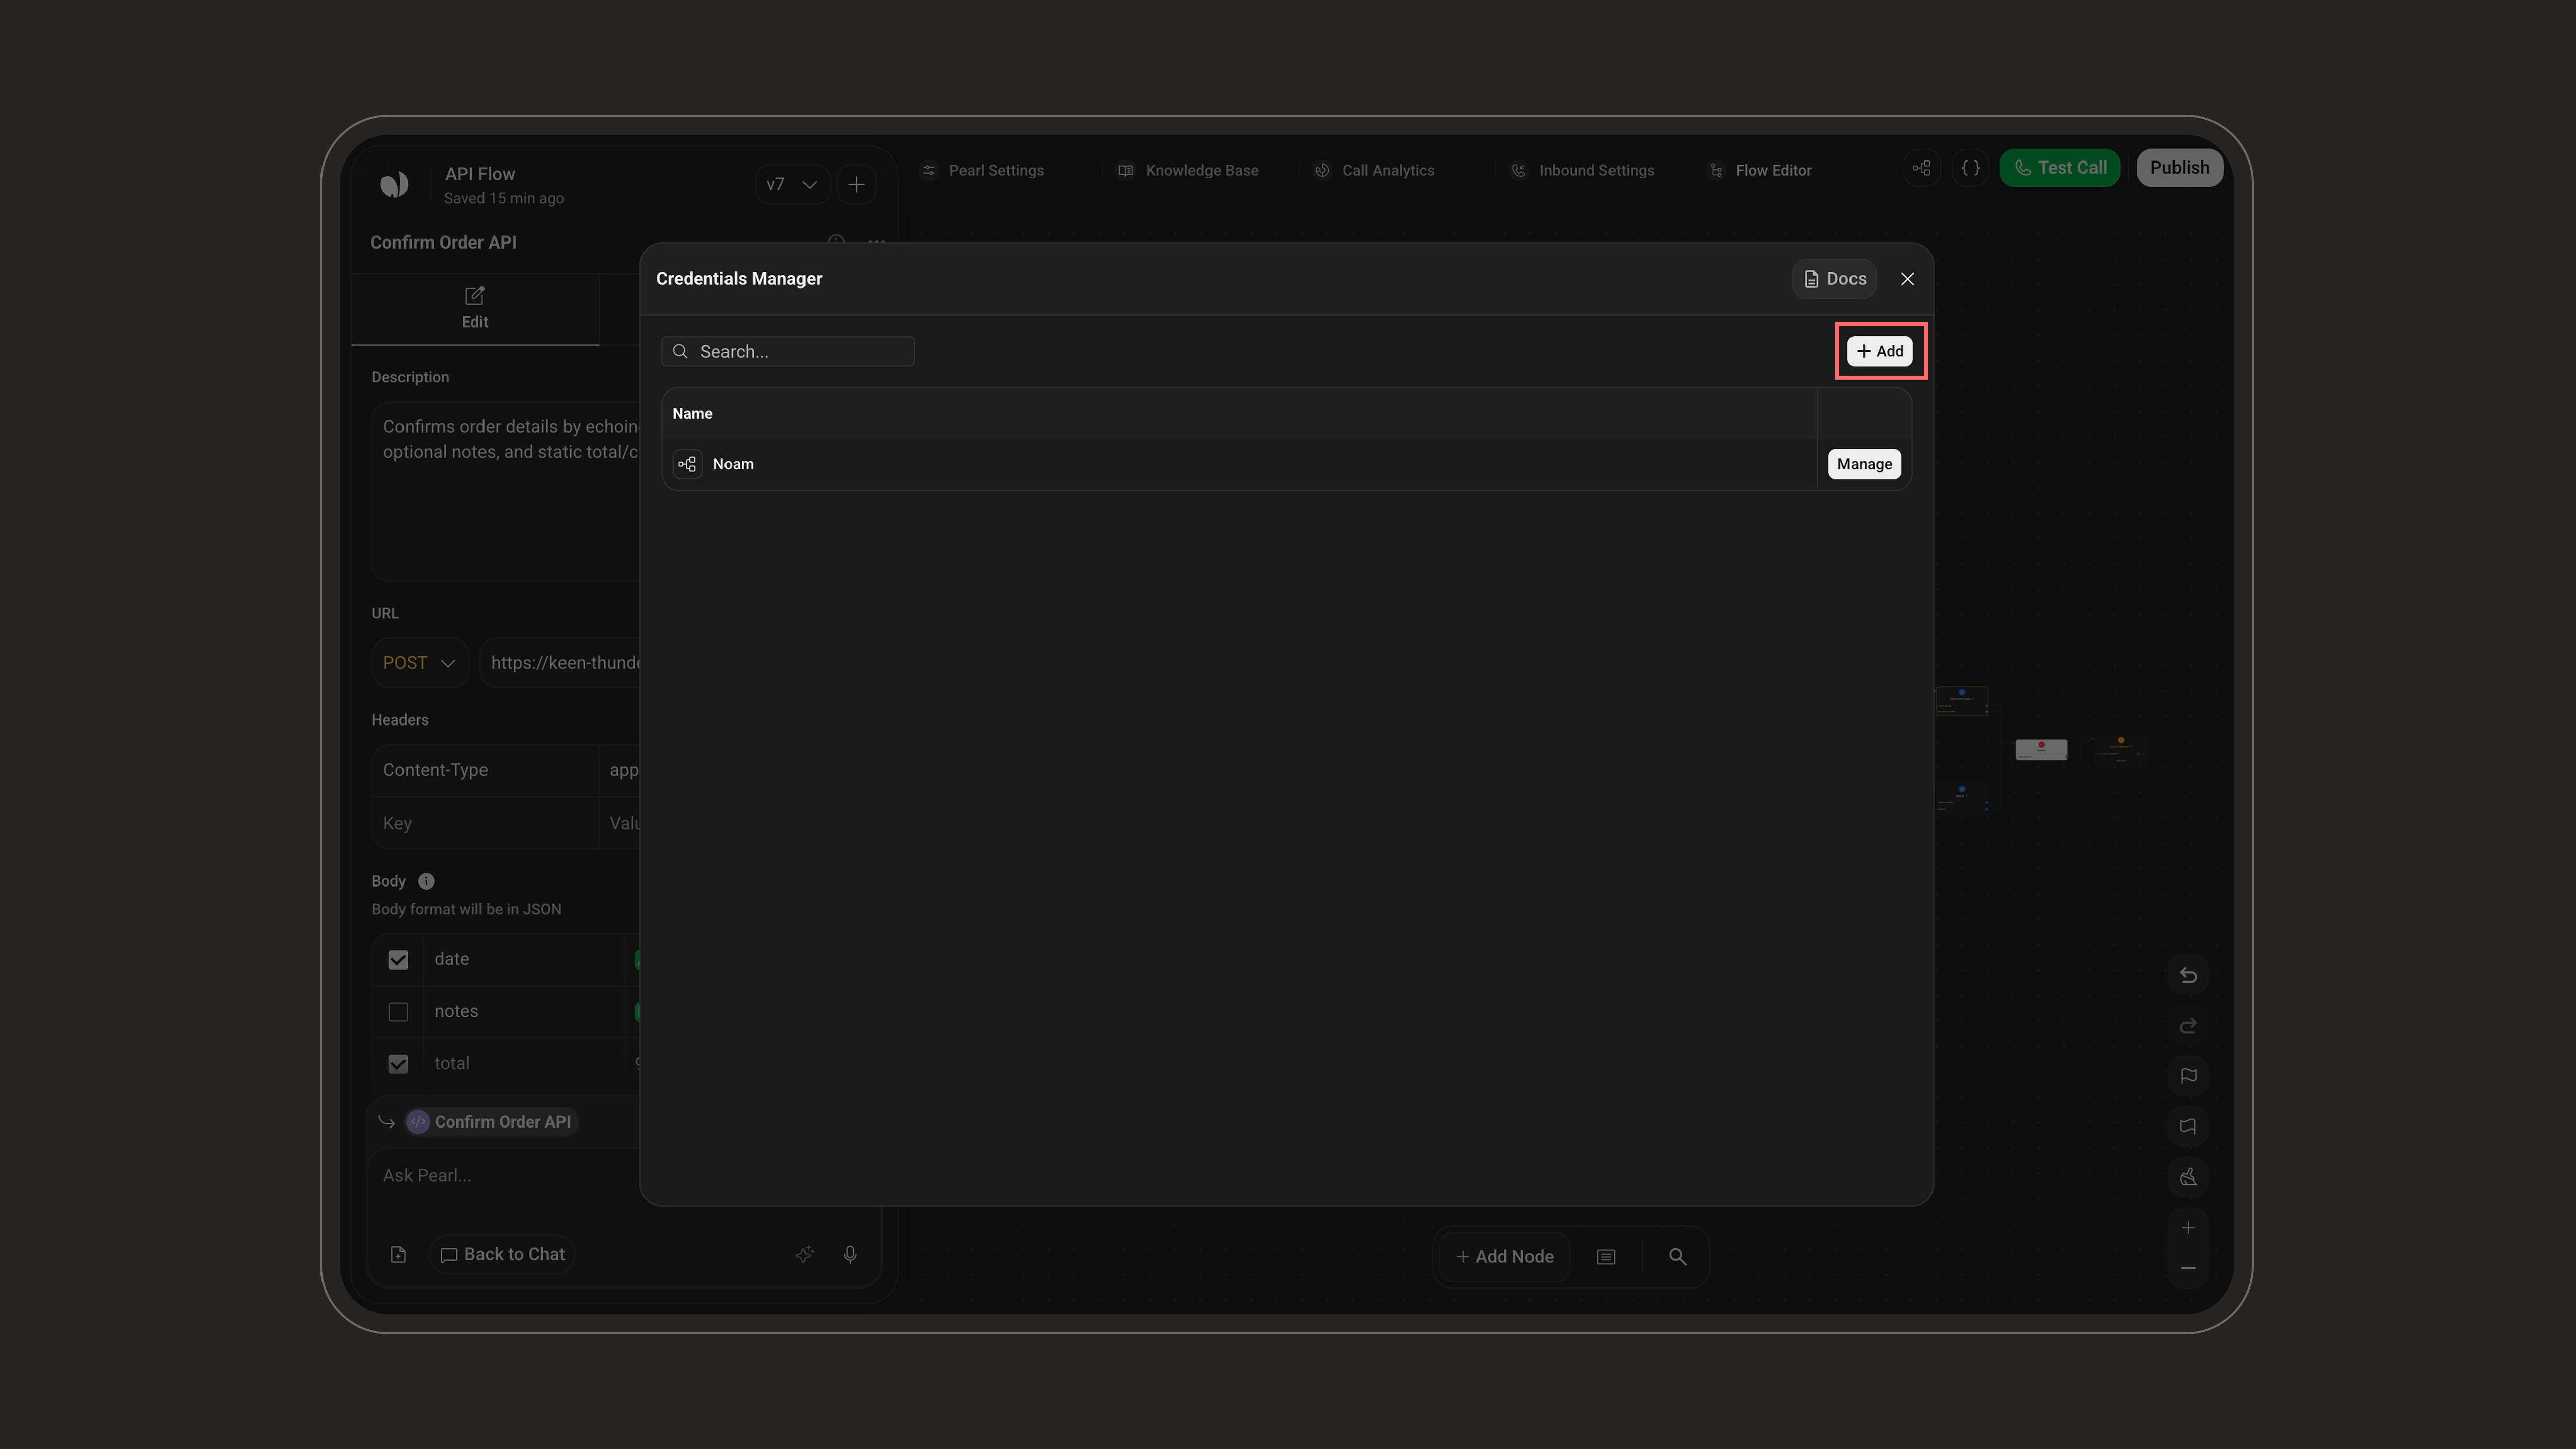The image size is (2576, 1449).
Task: Click the Description text area
Action: pos(505,491)
